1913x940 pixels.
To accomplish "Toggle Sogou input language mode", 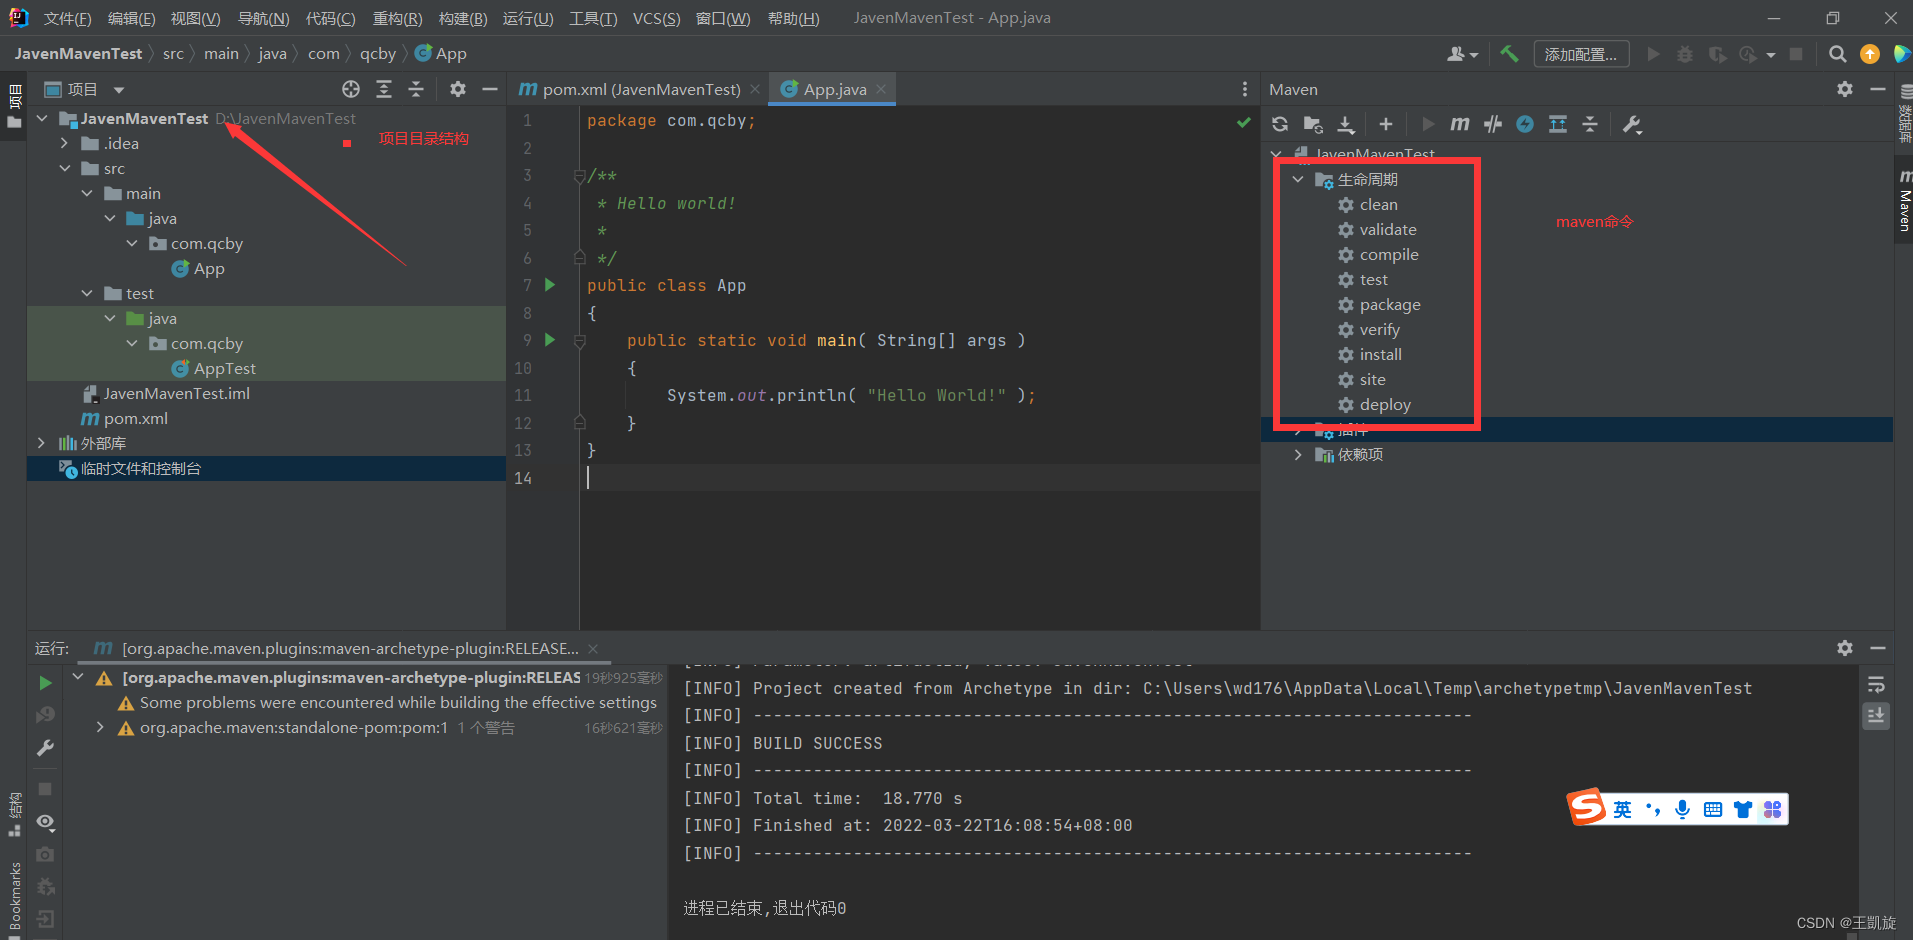I will pos(1622,809).
